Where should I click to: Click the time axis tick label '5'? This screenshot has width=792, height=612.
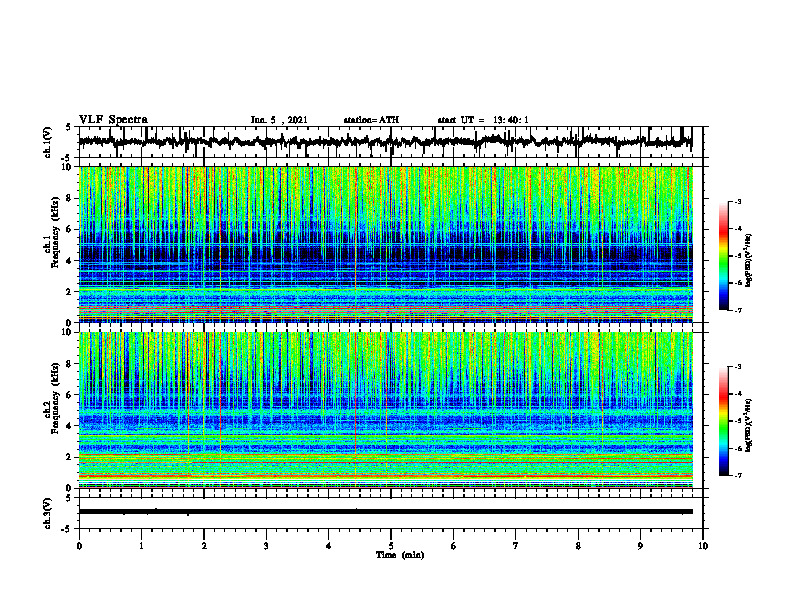391,546
